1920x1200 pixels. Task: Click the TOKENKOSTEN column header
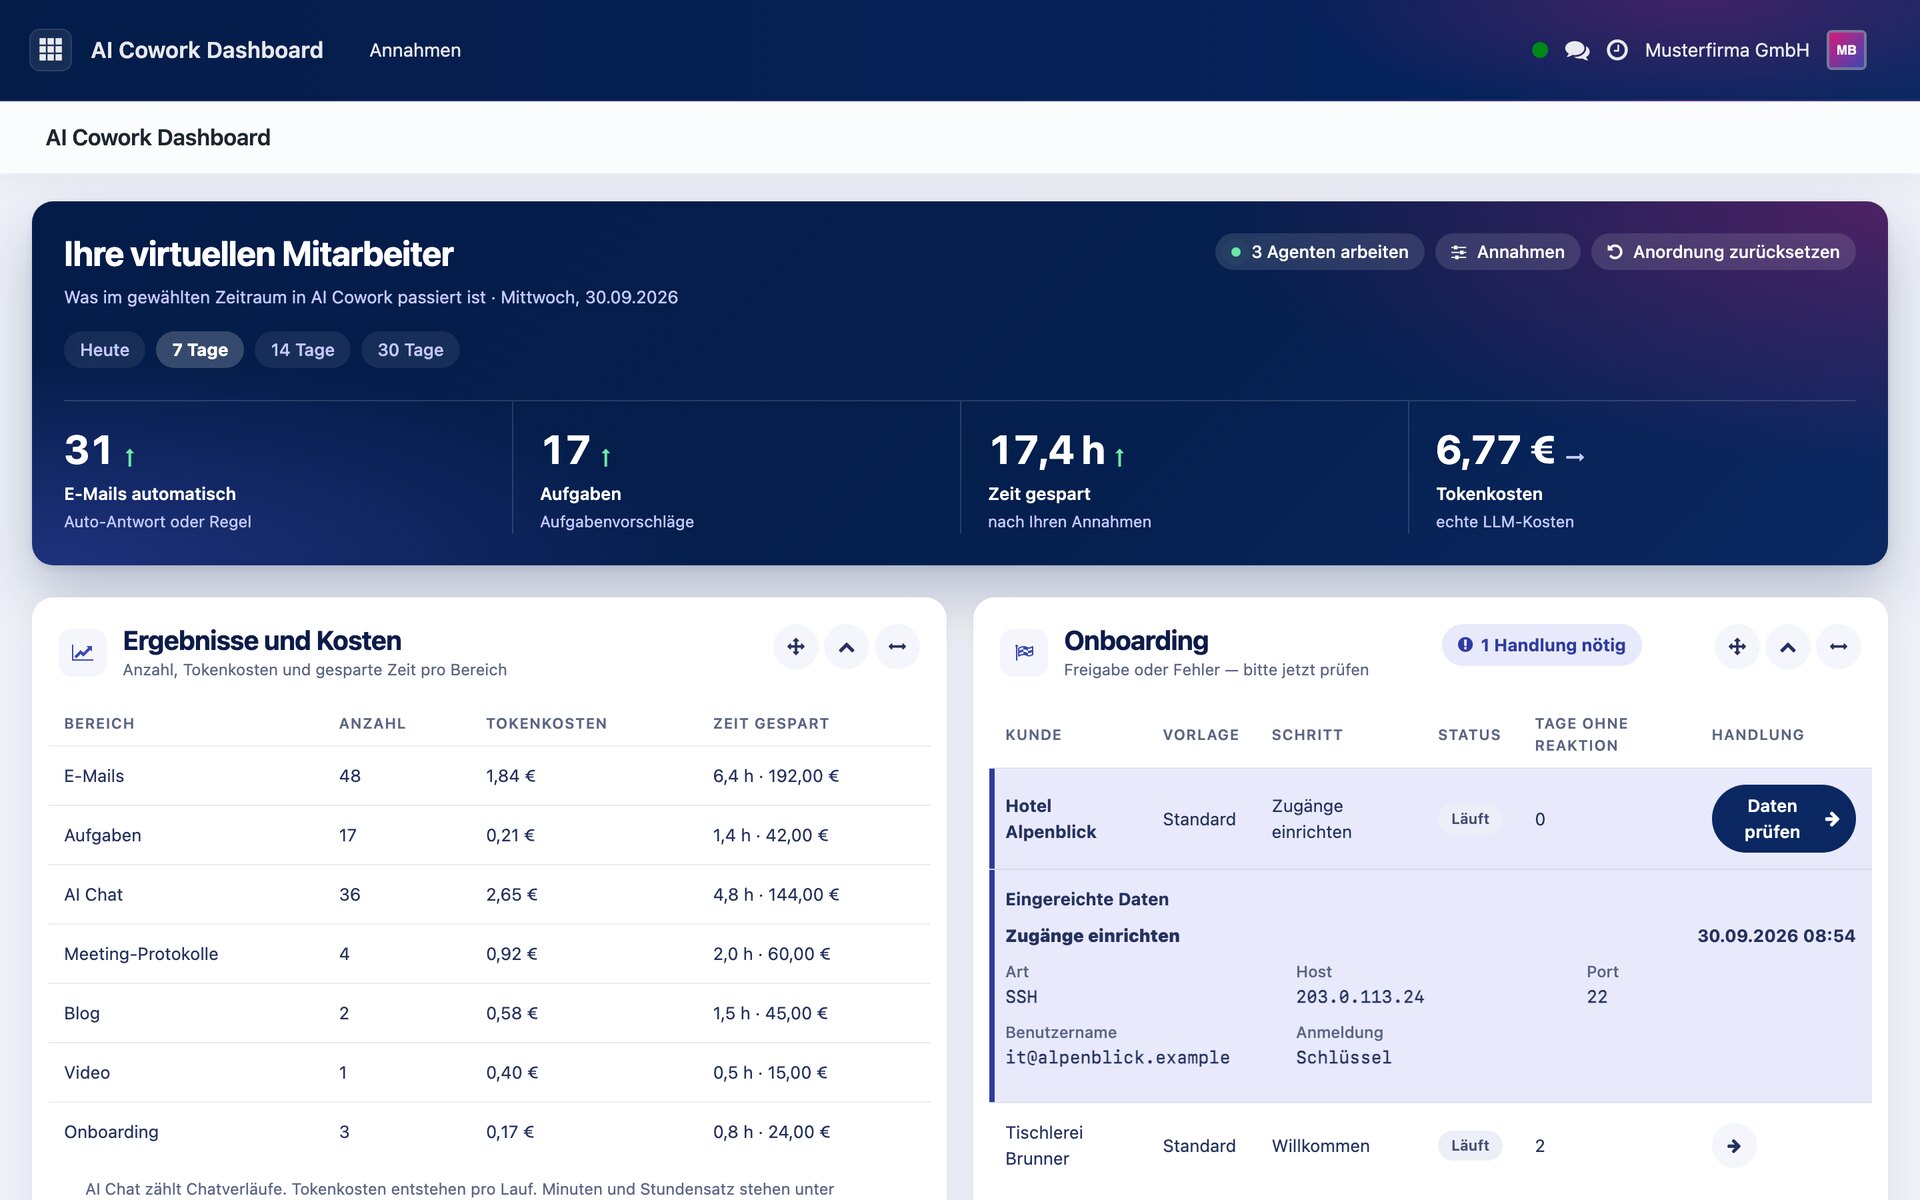(546, 724)
